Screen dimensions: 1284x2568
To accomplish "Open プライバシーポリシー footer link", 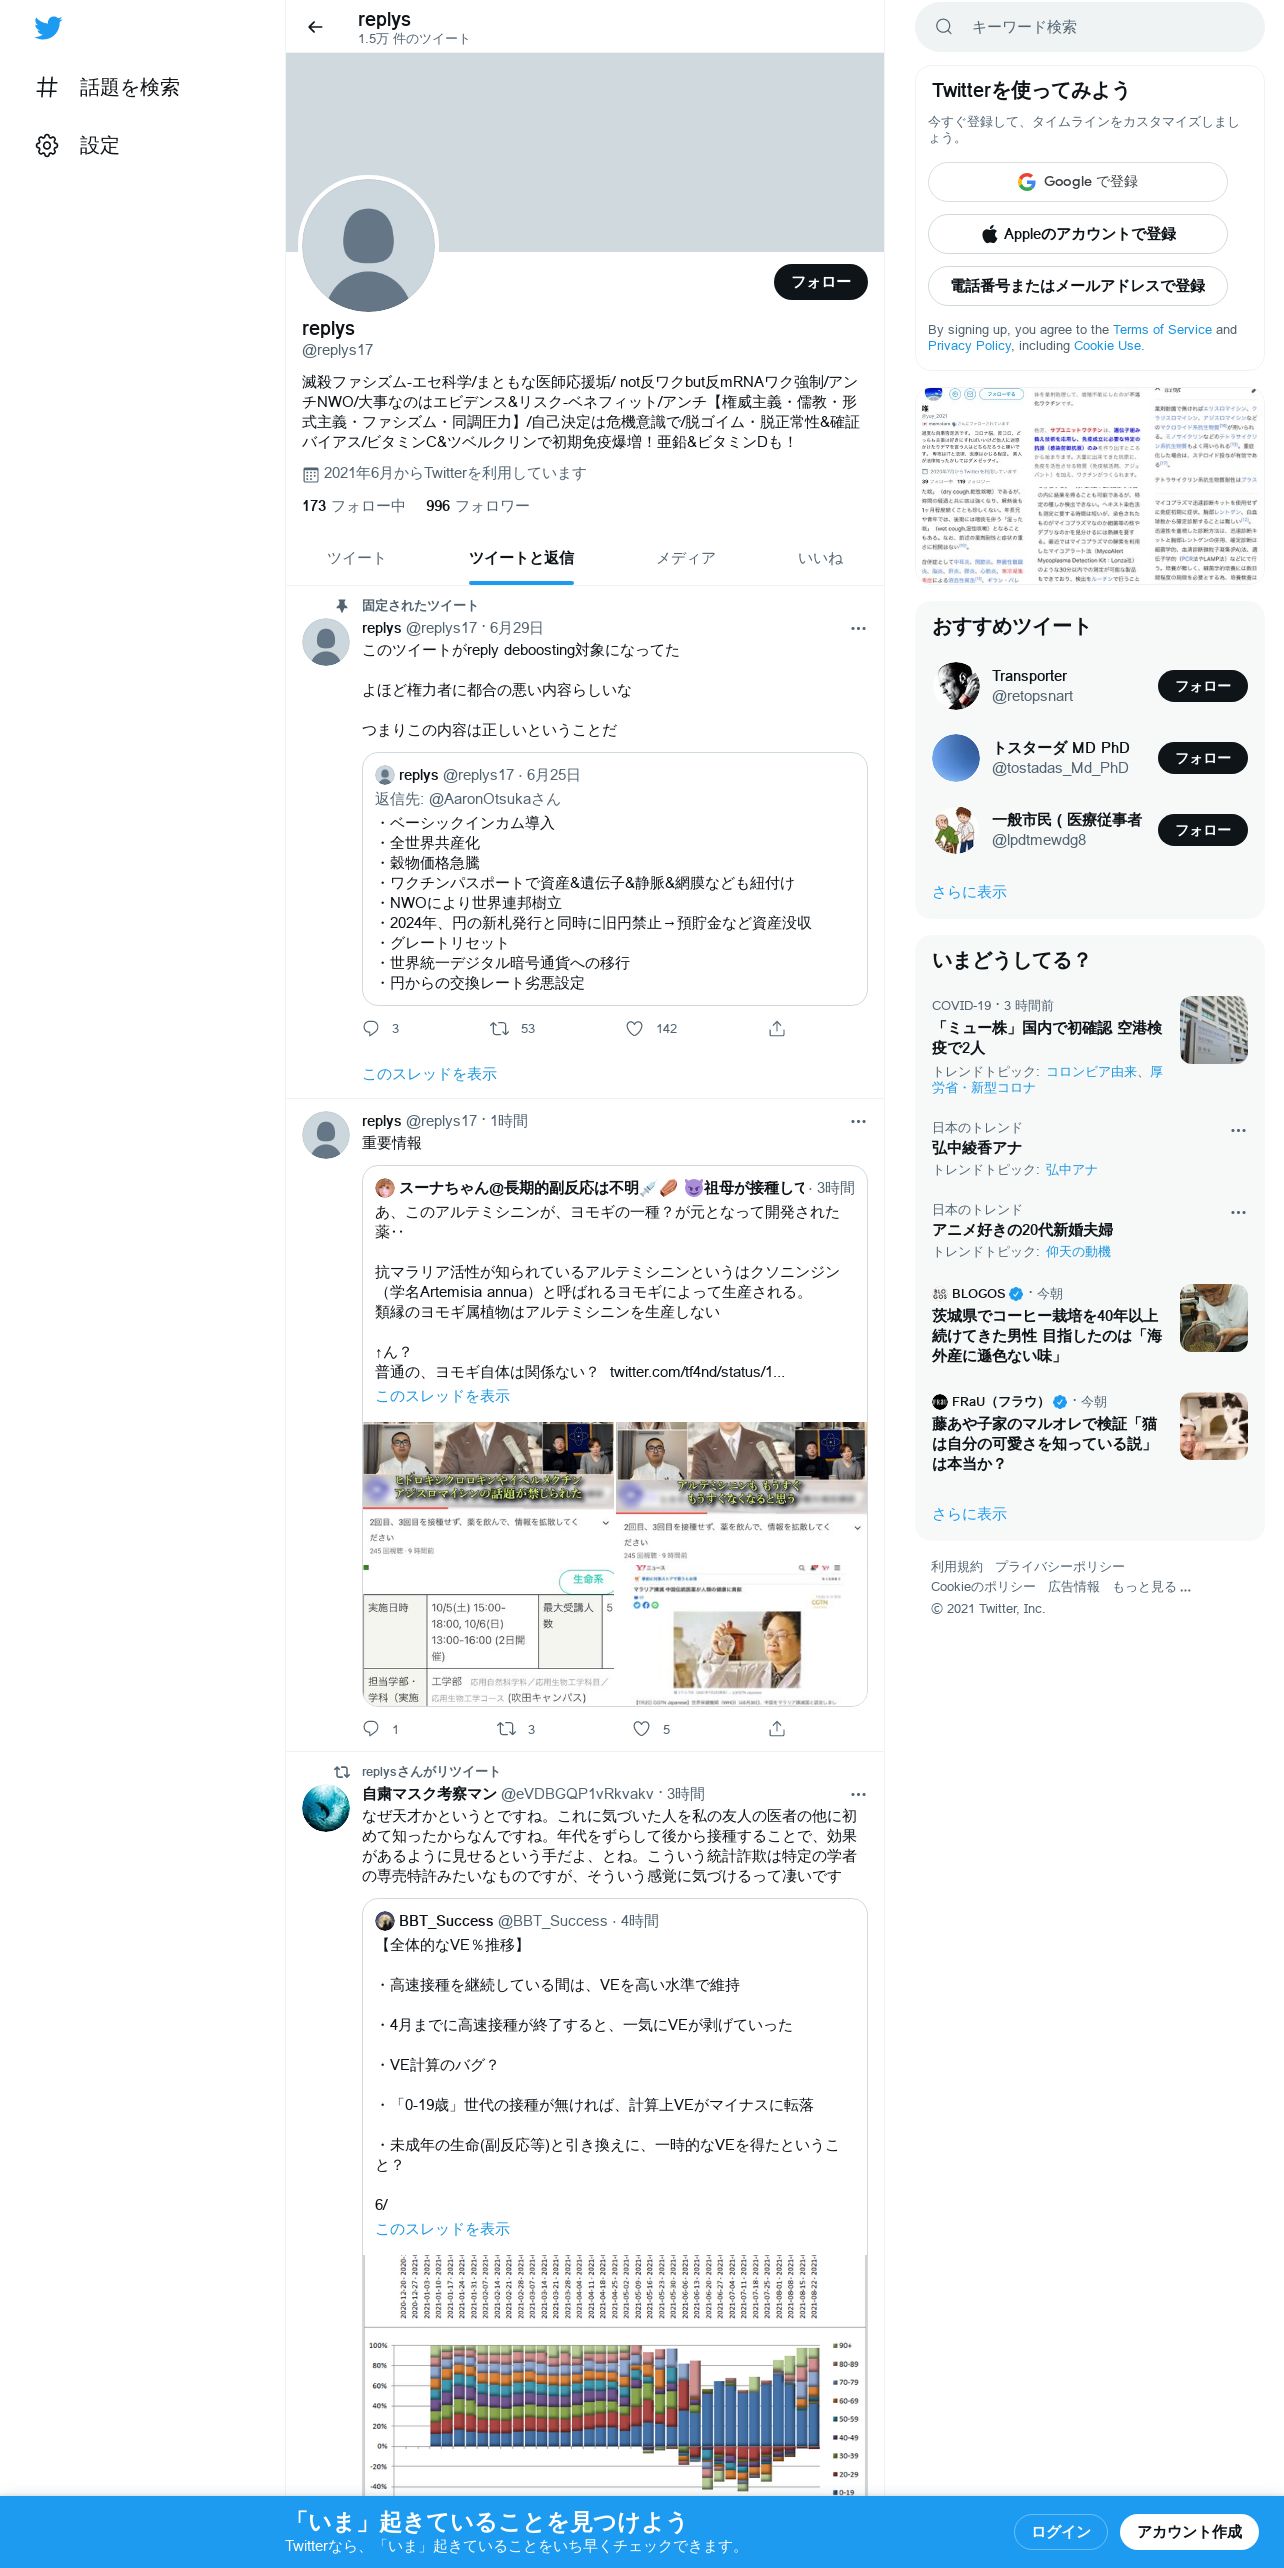I will (x=1059, y=1566).
